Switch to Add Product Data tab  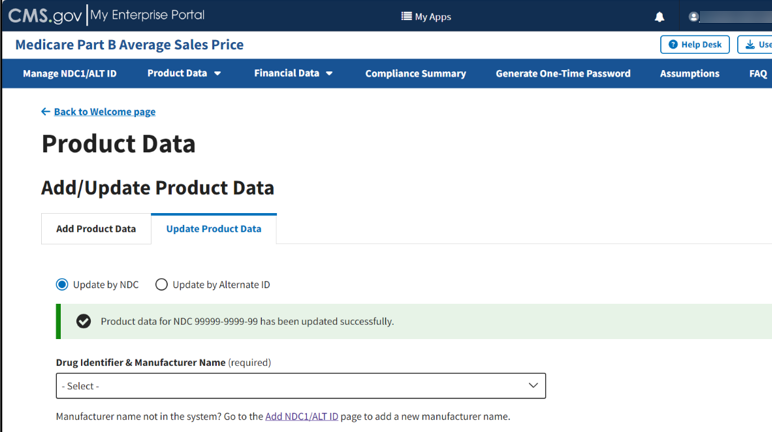pyautogui.click(x=96, y=229)
